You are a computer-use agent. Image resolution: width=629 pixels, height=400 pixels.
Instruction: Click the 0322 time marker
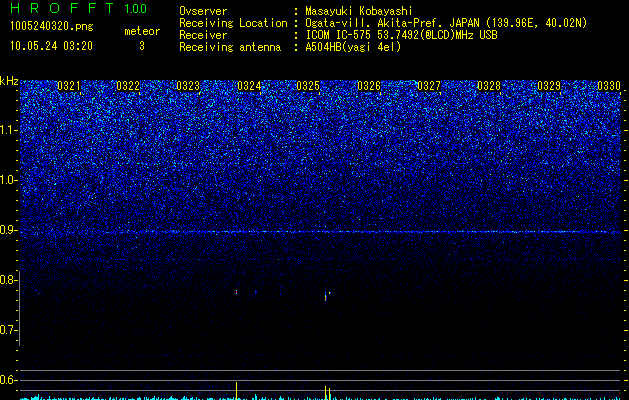tap(128, 86)
